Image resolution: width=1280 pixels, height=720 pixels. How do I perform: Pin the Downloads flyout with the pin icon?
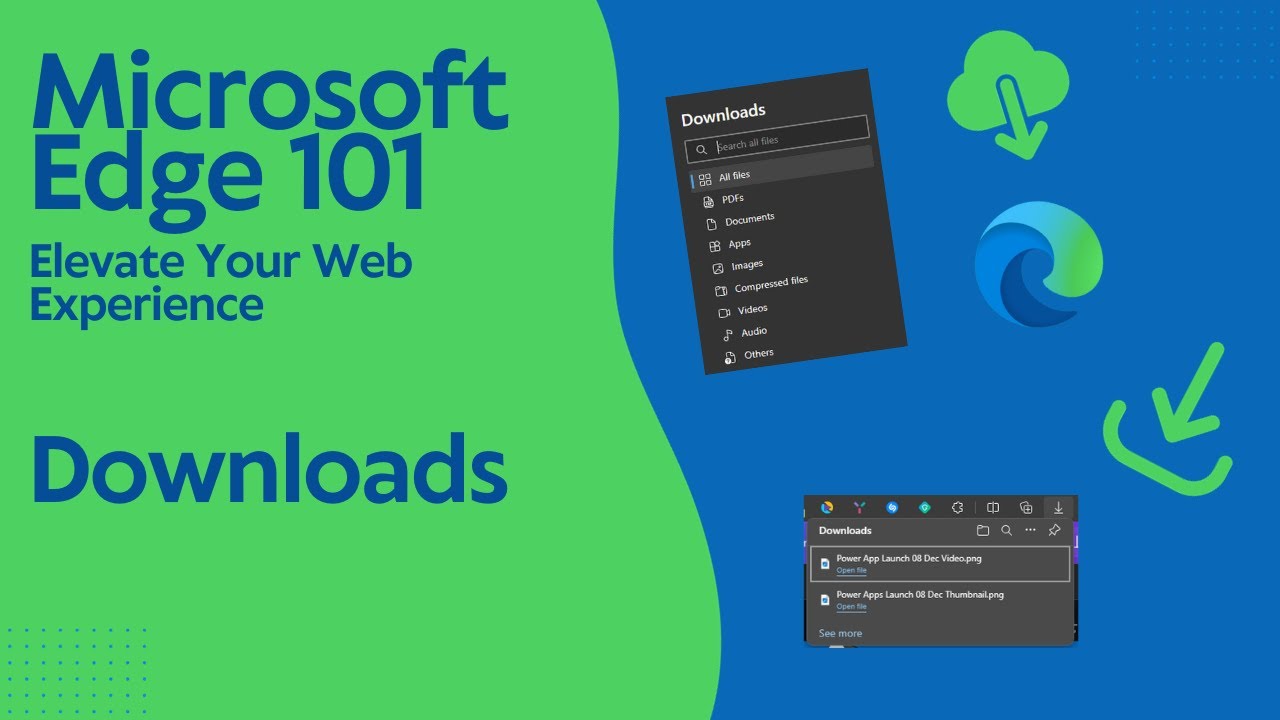1054,531
